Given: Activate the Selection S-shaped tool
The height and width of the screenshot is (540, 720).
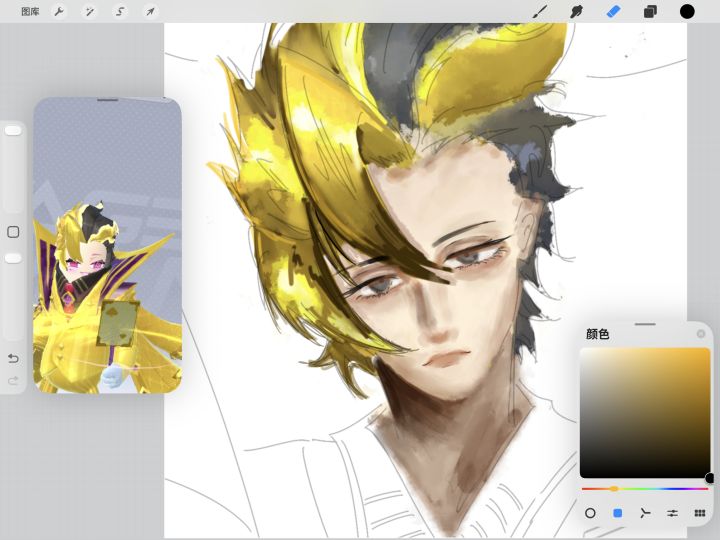Looking at the screenshot, I should click(120, 12).
